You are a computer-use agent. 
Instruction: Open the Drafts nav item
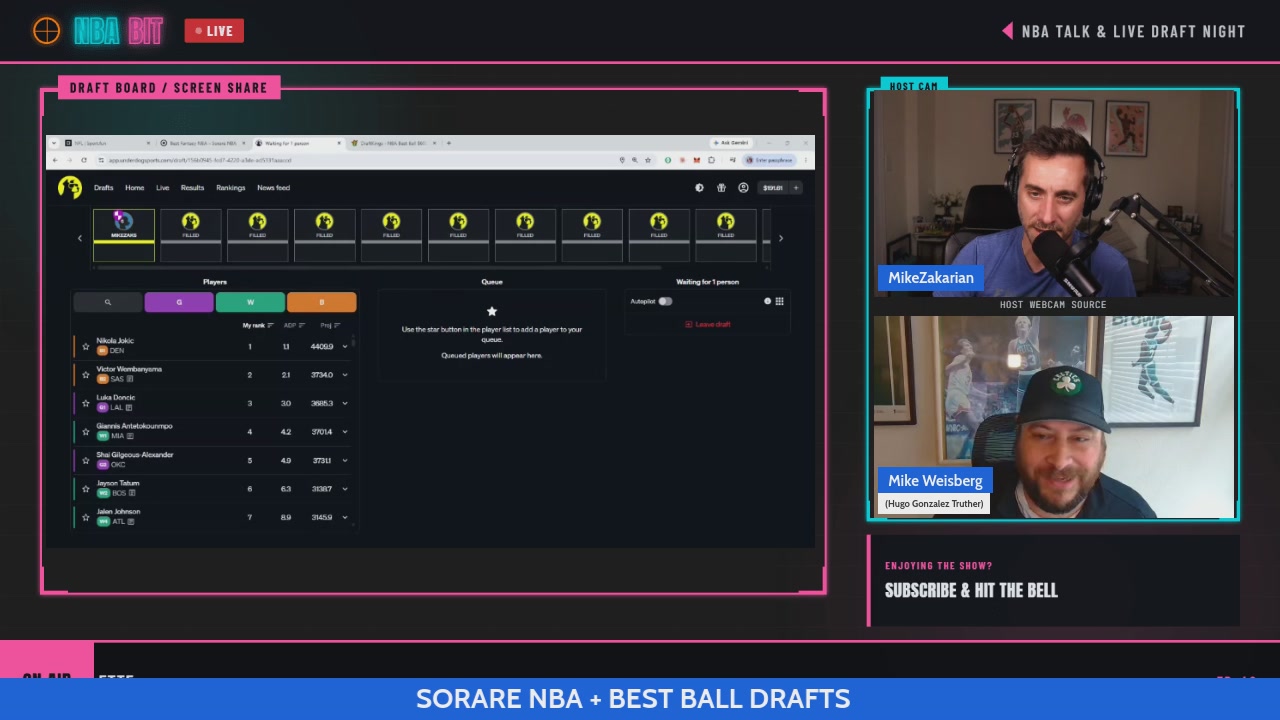tap(104, 188)
